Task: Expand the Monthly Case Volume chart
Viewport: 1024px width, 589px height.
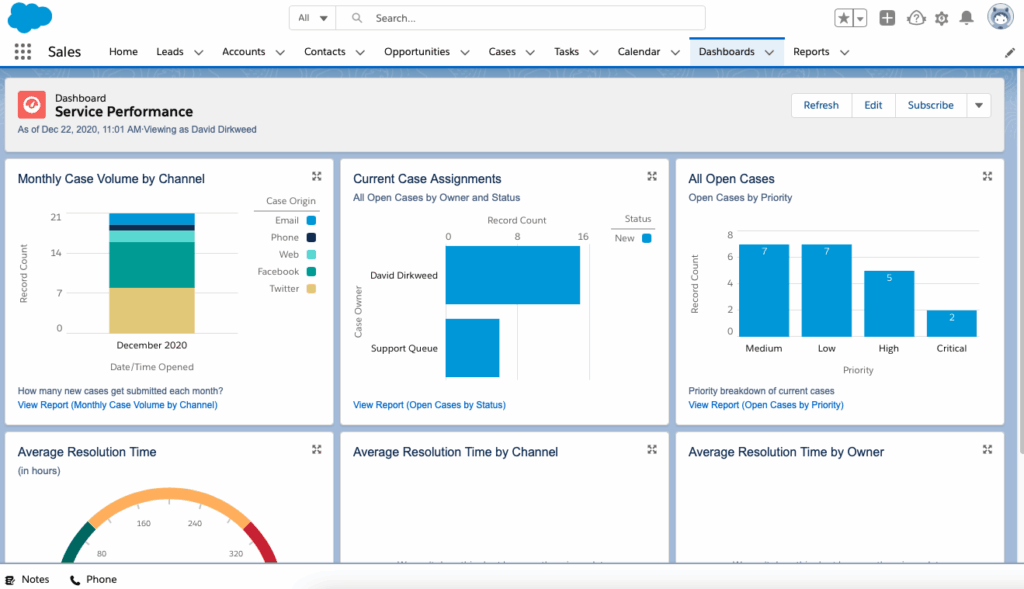Action: pyautogui.click(x=317, y=176)
